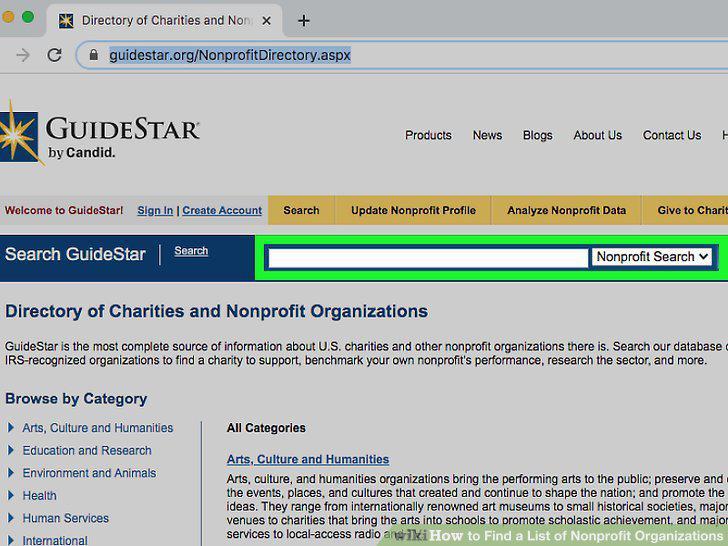Screen dimensions: 728x546
Task: Click Update Nonprofit Profile button
Action: pyautogui.click(x=413, y=210)
